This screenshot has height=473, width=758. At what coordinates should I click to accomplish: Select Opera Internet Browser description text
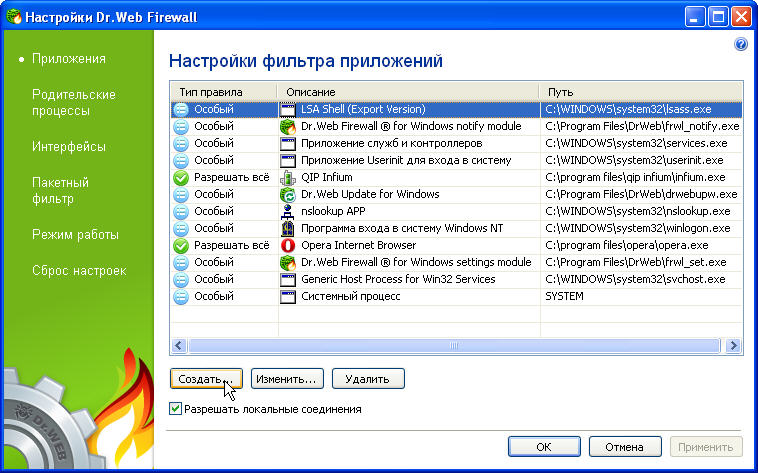(358, 246)
